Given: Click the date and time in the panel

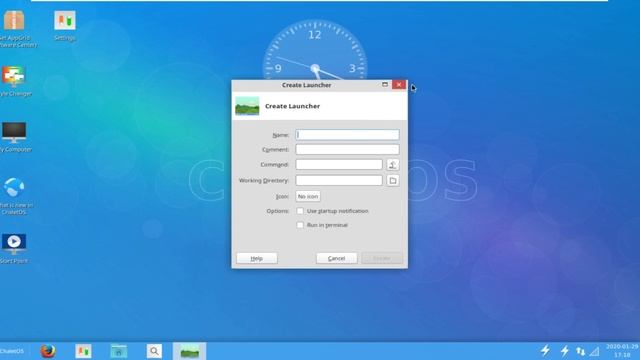Looking at the screenshot, I should [x=622, y=351].
